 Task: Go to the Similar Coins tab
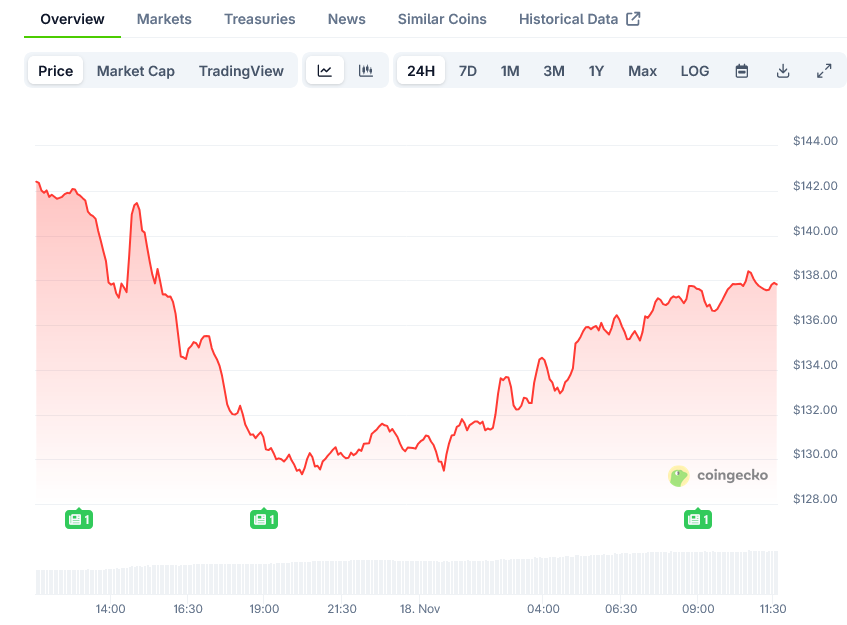pyautogui.click(x=442, y=19)
